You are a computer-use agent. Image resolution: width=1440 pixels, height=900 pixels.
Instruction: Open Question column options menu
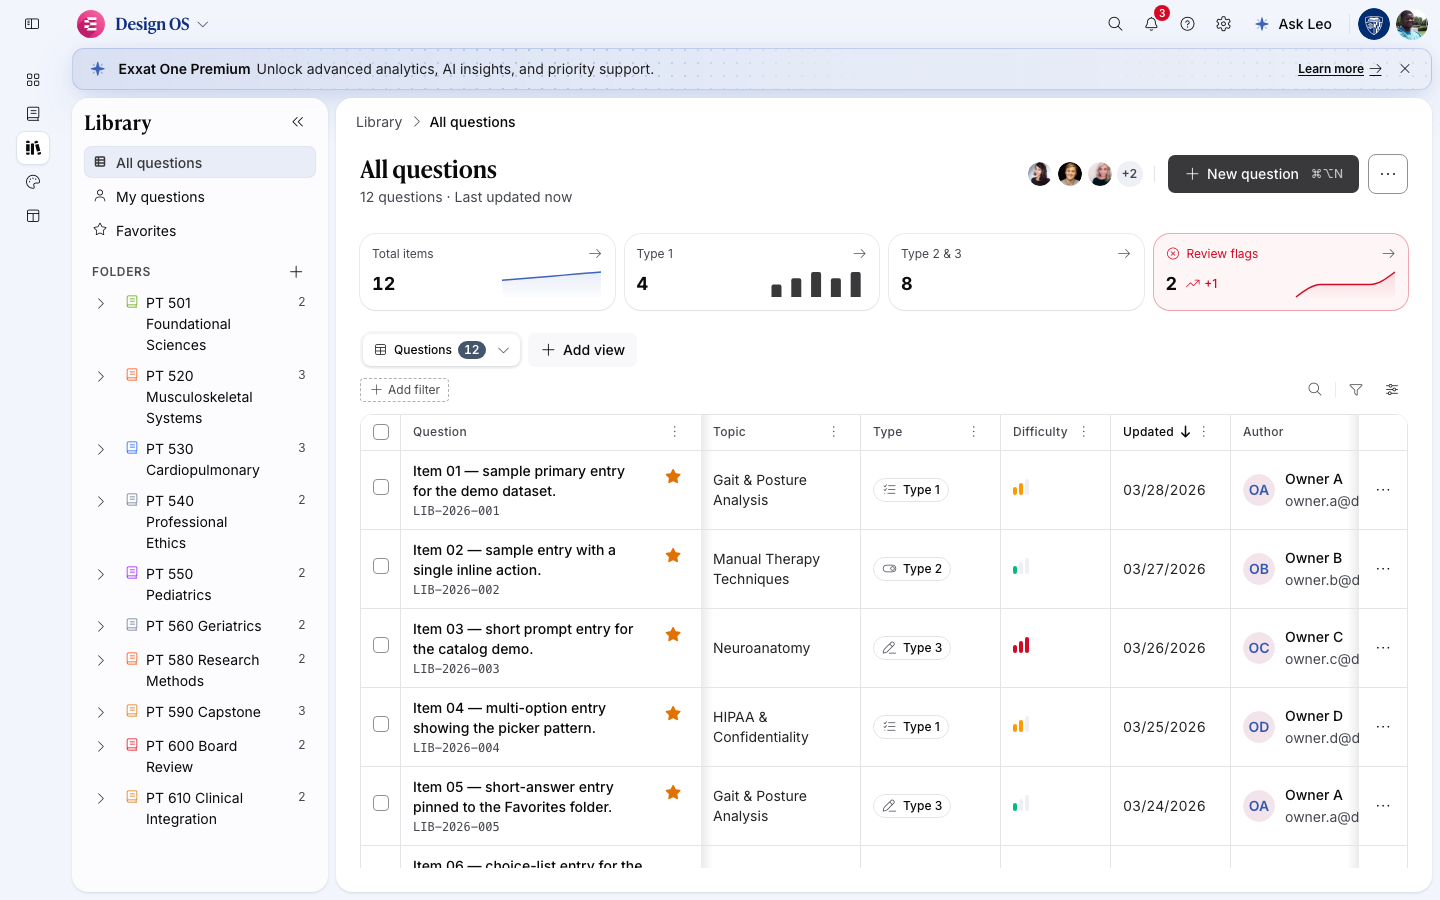[x=675, y=432]
